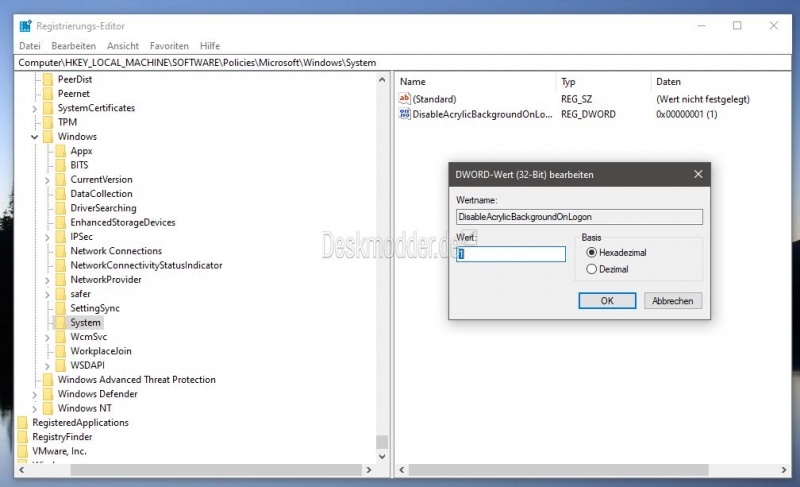Select the DataCollection folder icon
Screen dimensions: 800x487
tap(61, 193)
